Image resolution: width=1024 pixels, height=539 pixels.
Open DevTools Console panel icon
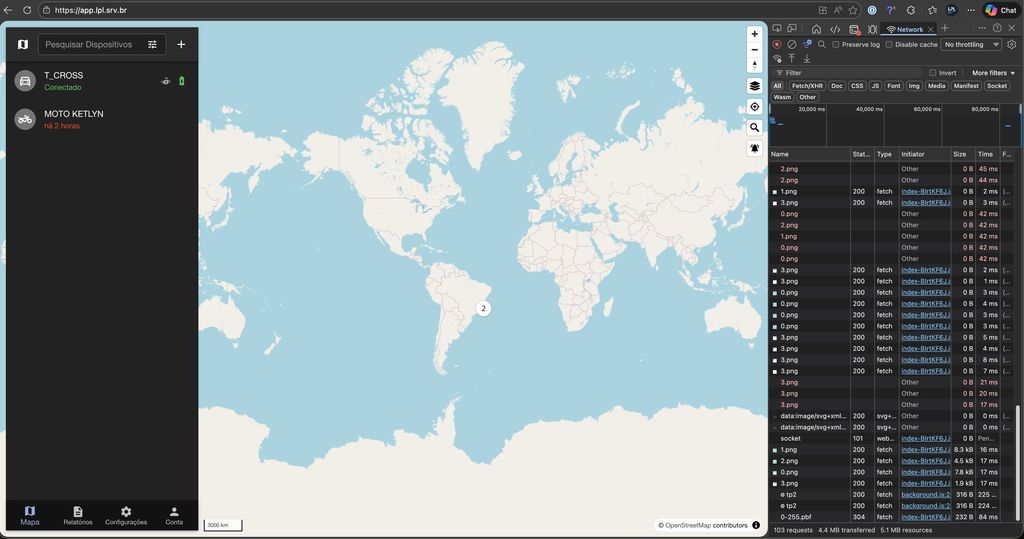[854, 29]
